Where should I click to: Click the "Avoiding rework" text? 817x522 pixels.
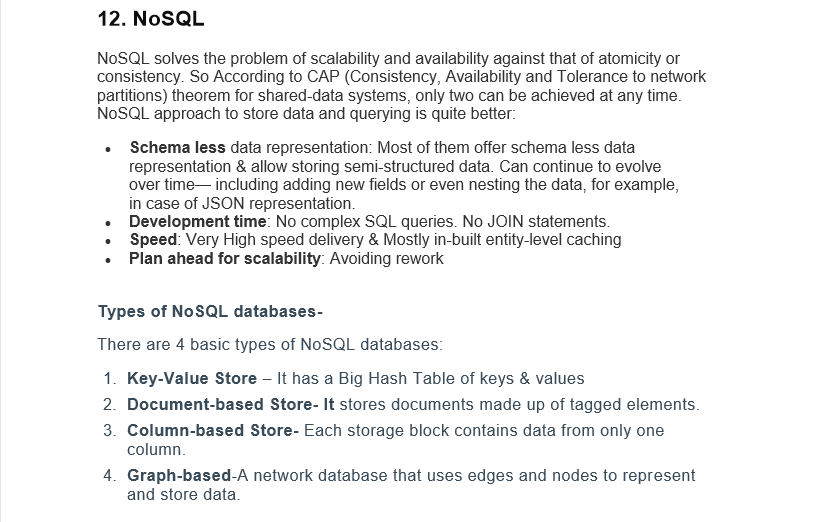[386, 259]
